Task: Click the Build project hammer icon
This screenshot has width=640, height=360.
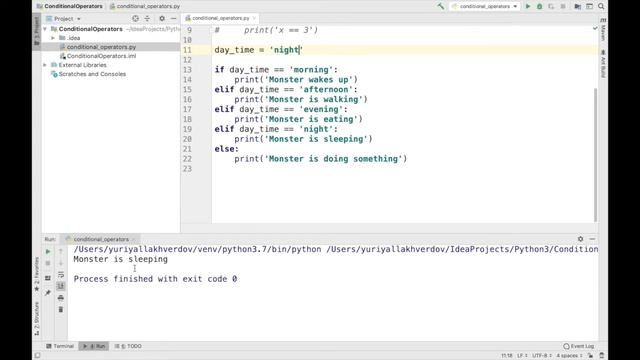Action: click(440, 6)
